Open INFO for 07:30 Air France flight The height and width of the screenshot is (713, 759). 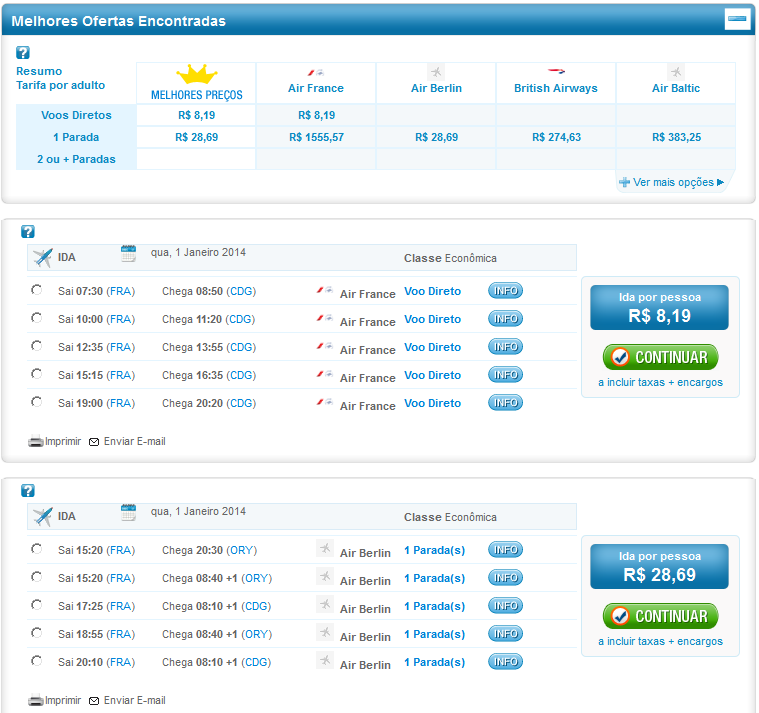tap(505, 290)
